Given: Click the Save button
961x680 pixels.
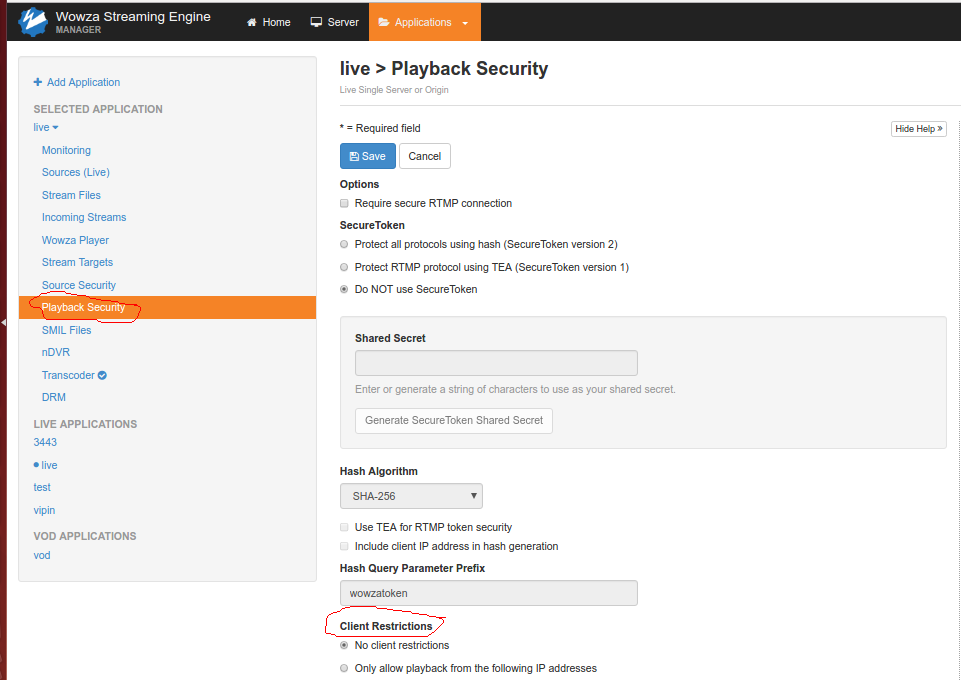Looking at the screenshot, I should click(368, 156).
